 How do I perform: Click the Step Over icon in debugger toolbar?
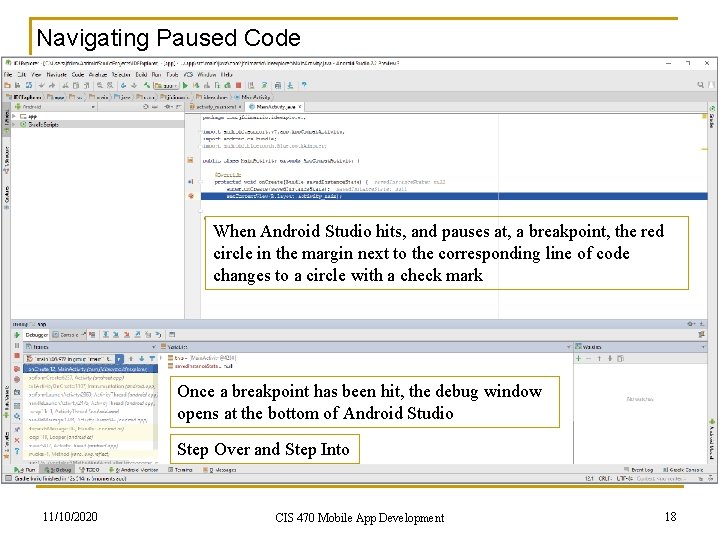106,334
